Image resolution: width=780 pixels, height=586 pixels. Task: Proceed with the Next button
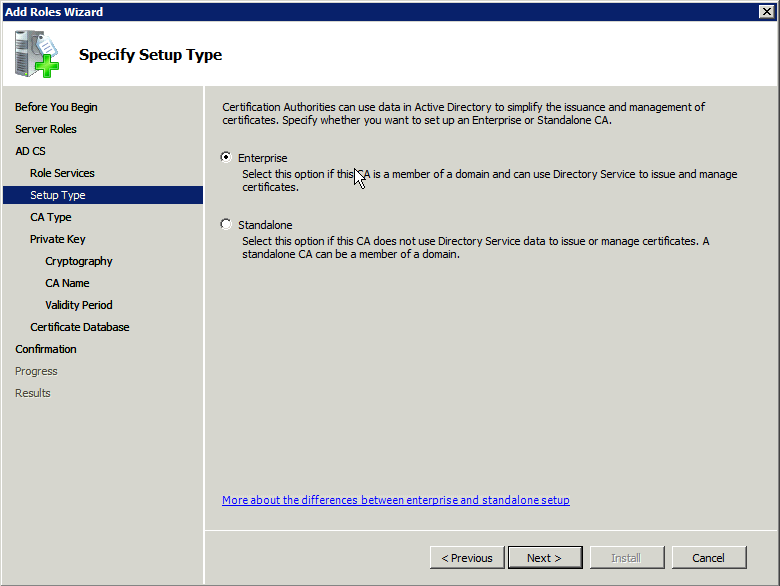click(544, 558)
